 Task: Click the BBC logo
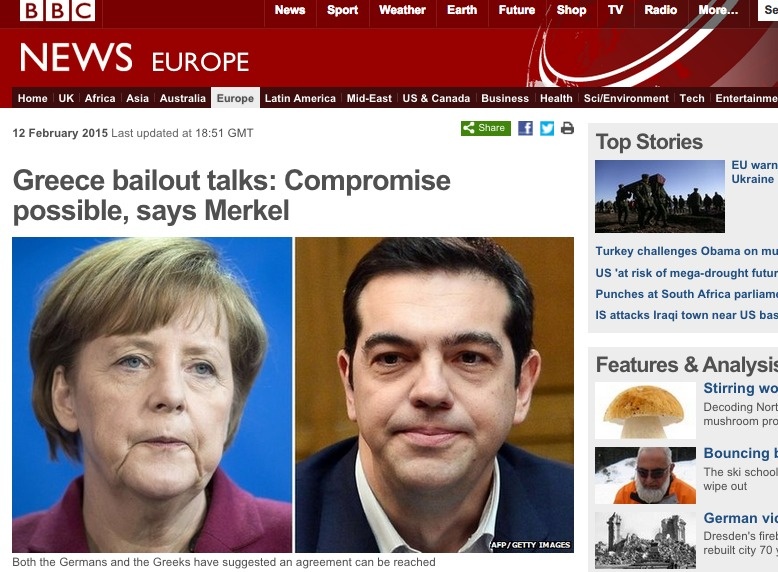[x=57, y=10]
